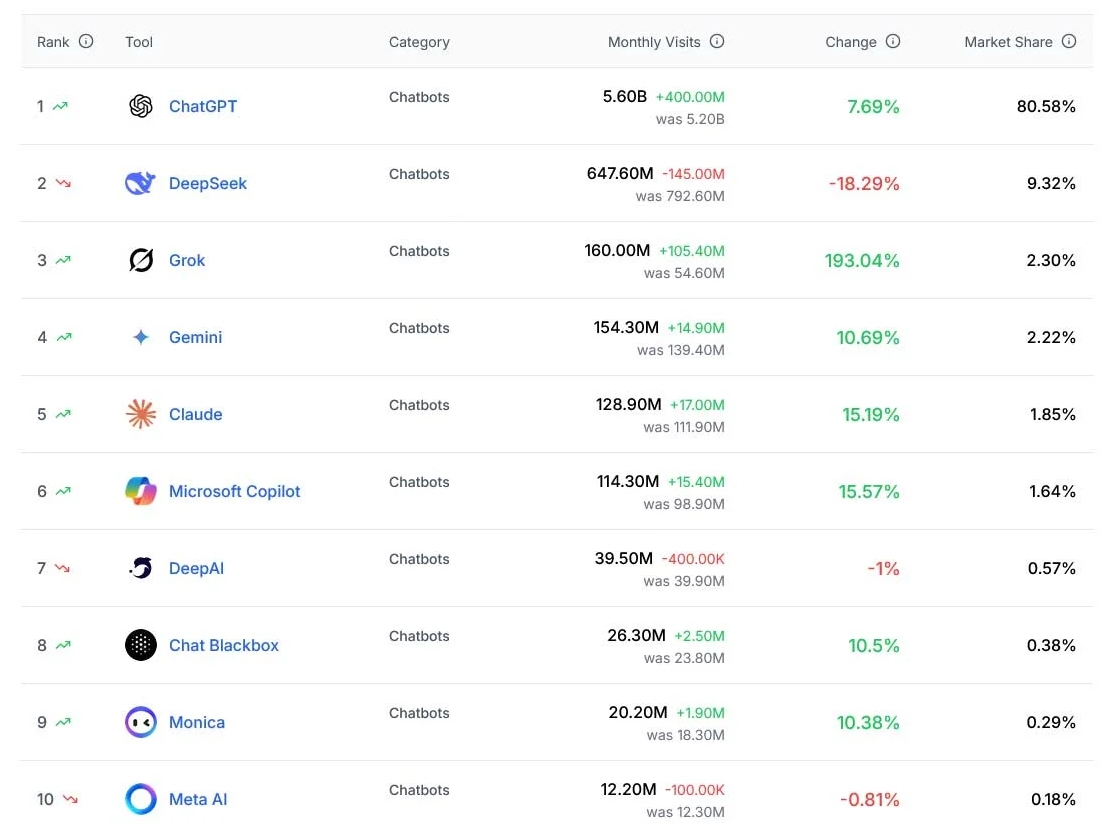
Task: Click the ChatGPT logo icon
Action: pos(140,106)
